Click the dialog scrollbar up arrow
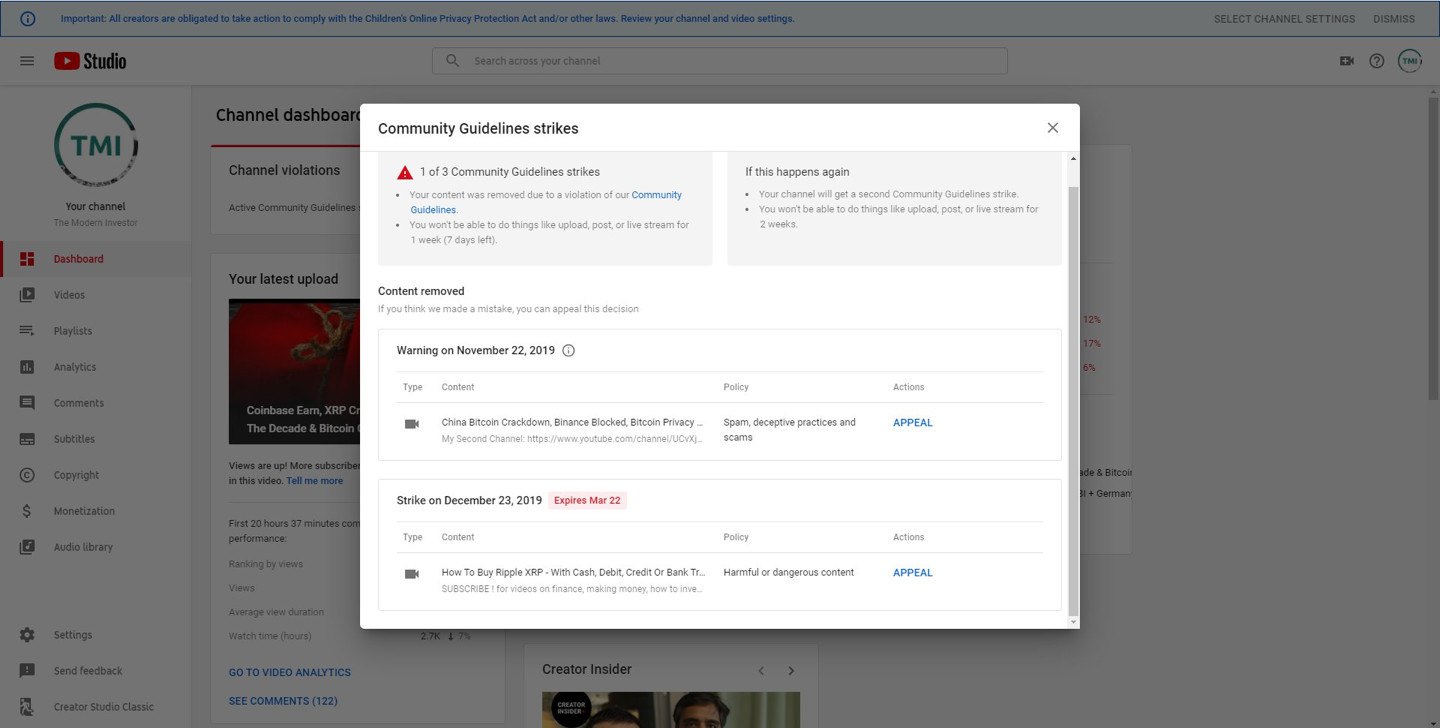The height and width of the screenshot is (728, 1440). tap(1074, 159)
